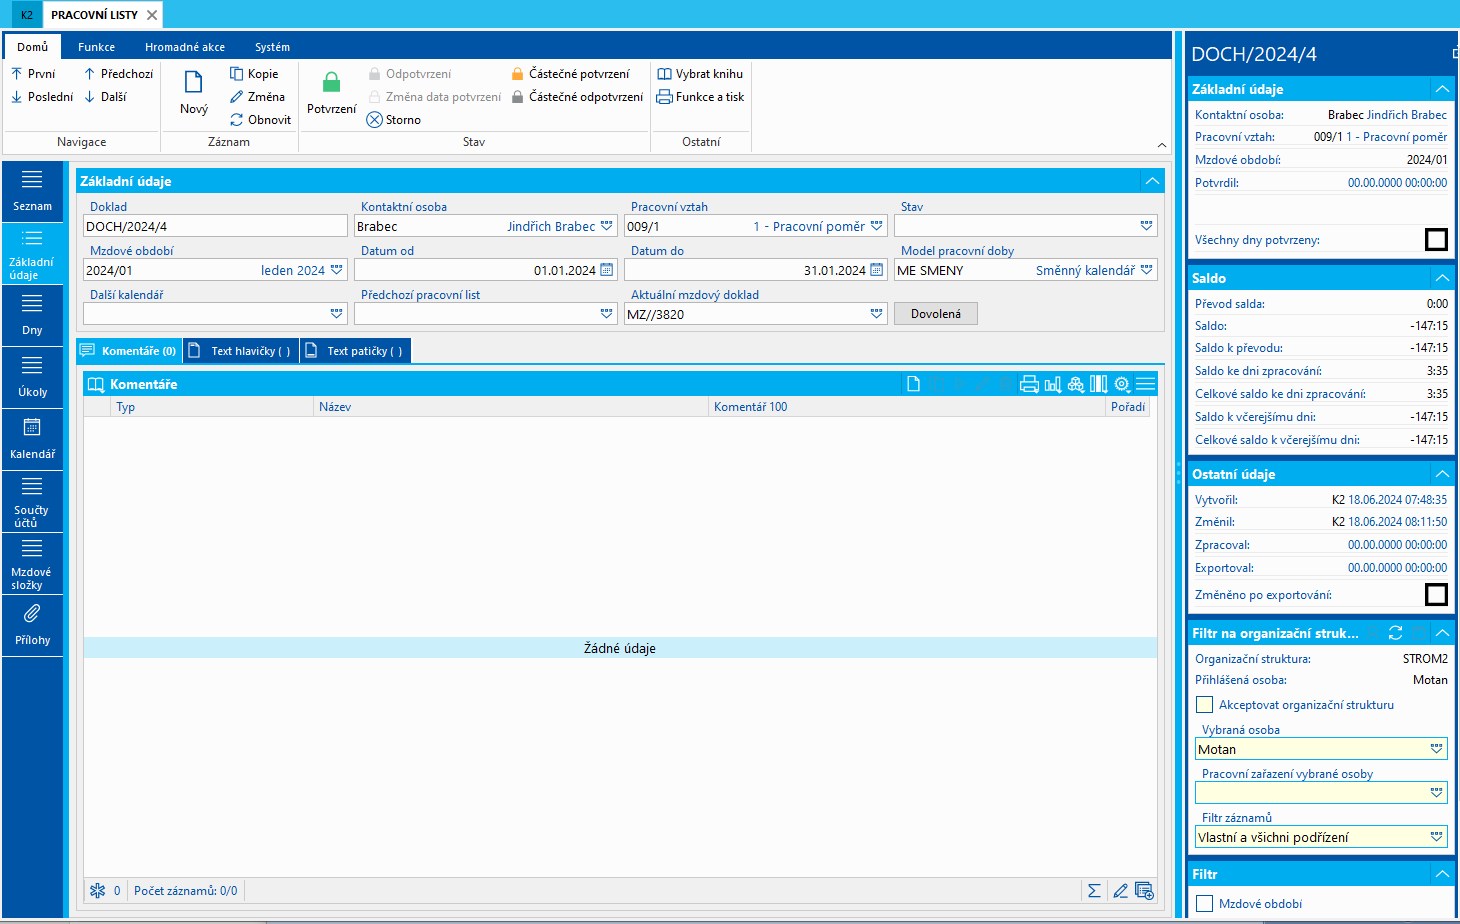
Task: Open the Text hlavičky tab
Action: pyautogui.click(x=241, y=351)
